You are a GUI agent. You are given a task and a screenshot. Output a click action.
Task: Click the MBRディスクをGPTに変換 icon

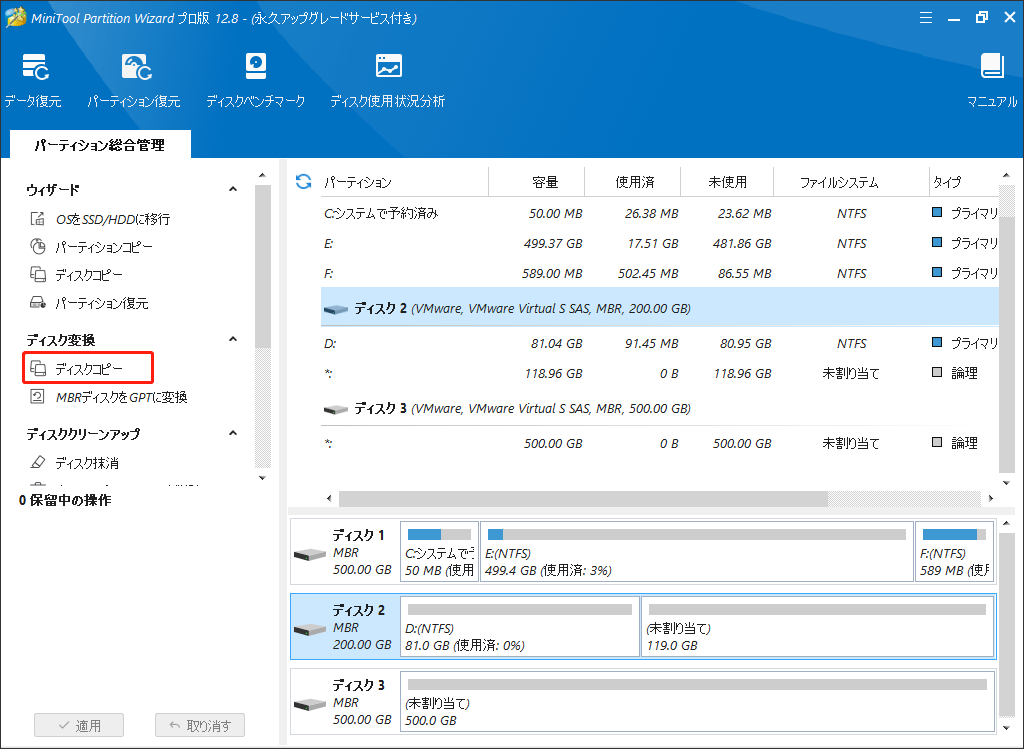pos(38,397)
